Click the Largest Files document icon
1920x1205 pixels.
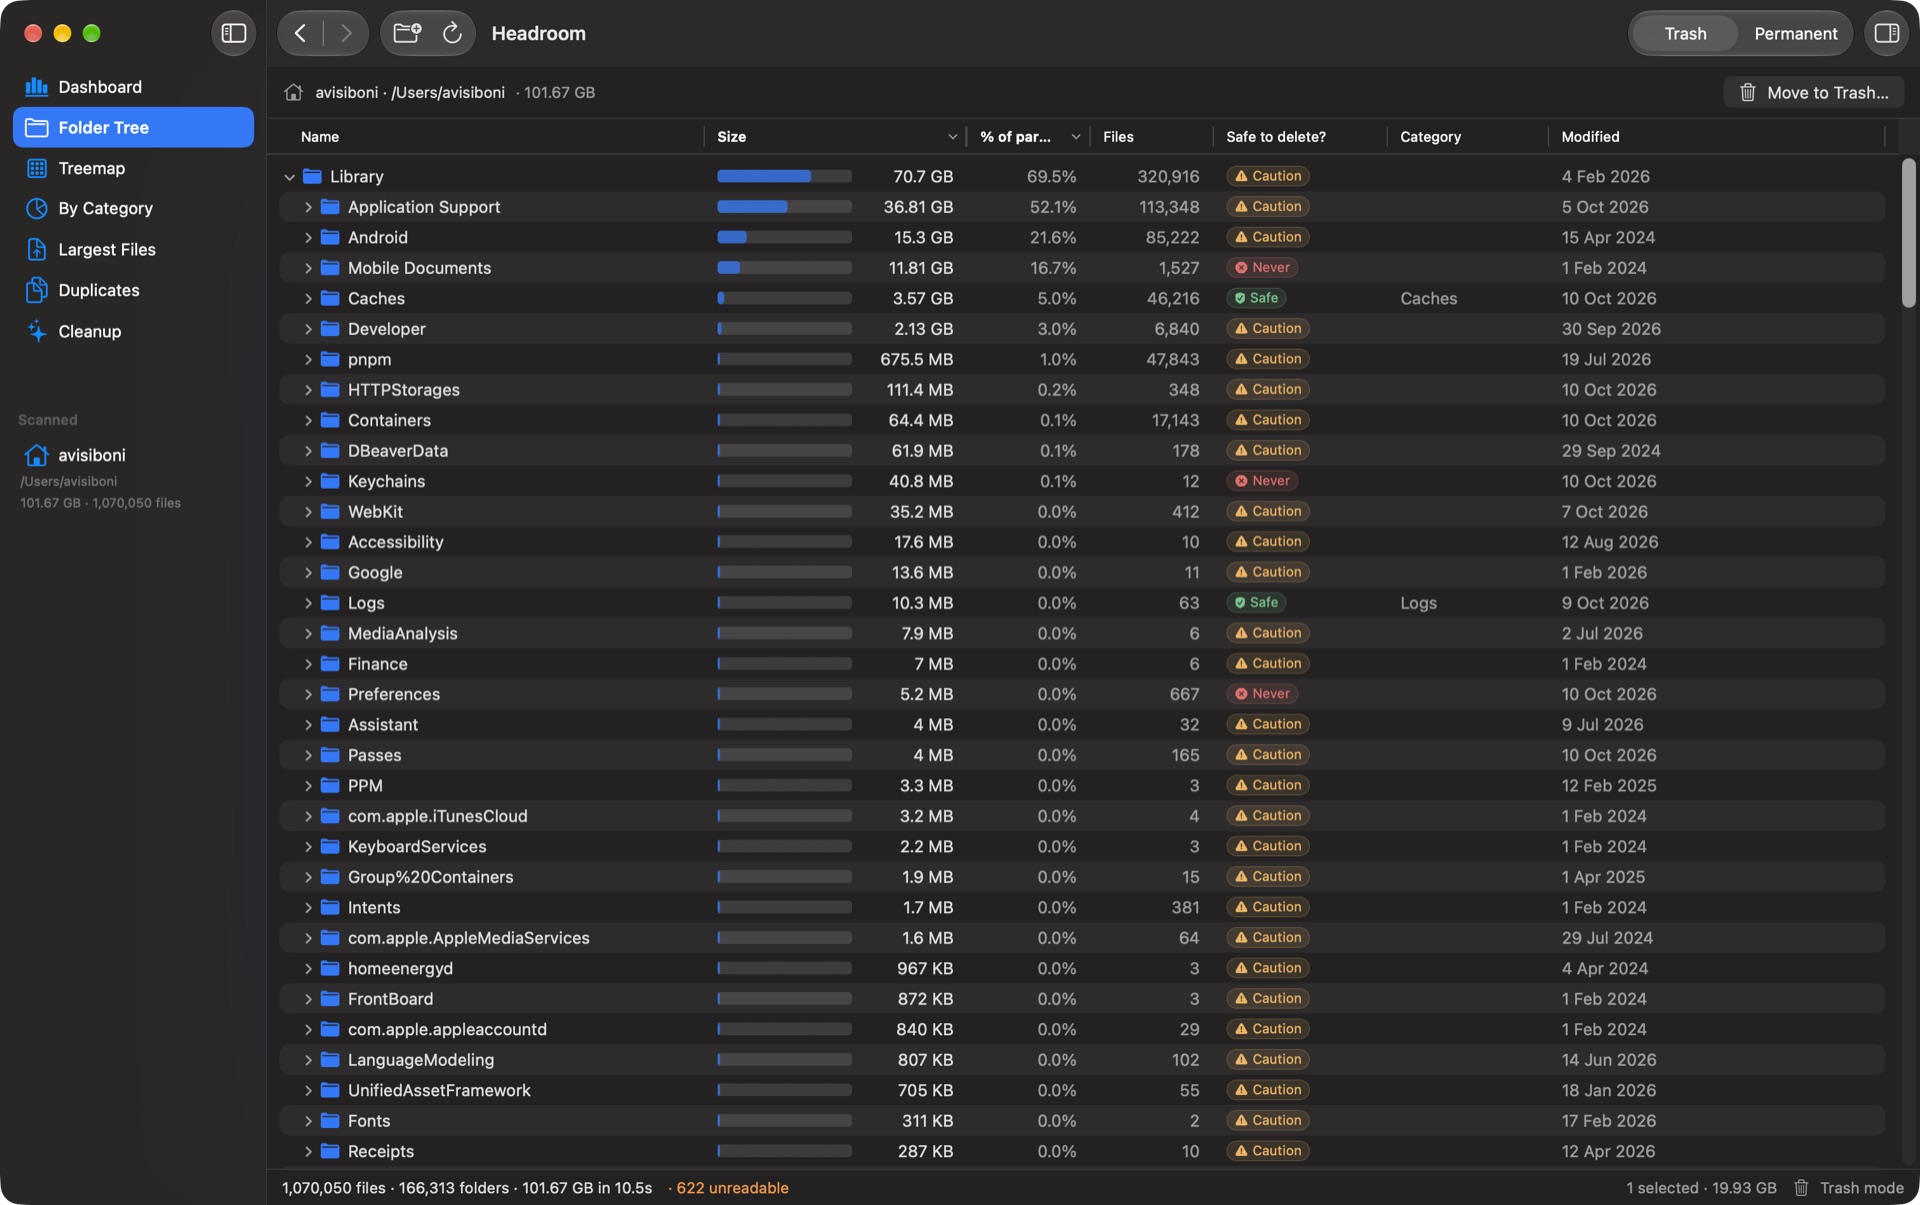[x=37, y=249]
